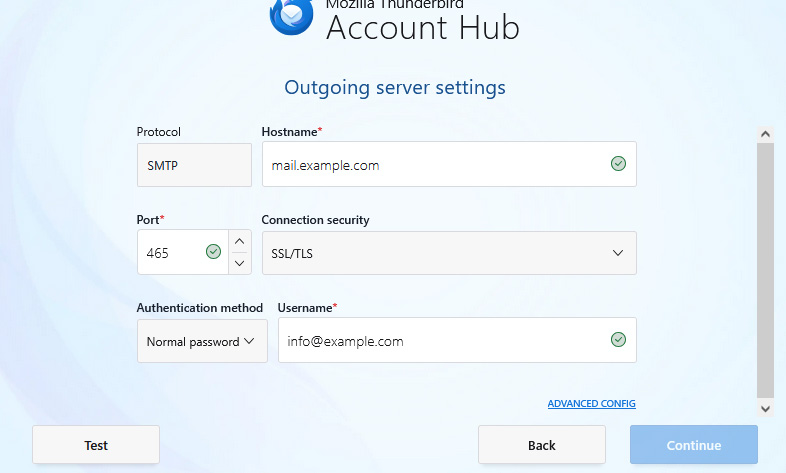Click the scrollbar down arrow
This screenshot has height=473, width=786.
(x=765, y=408)
